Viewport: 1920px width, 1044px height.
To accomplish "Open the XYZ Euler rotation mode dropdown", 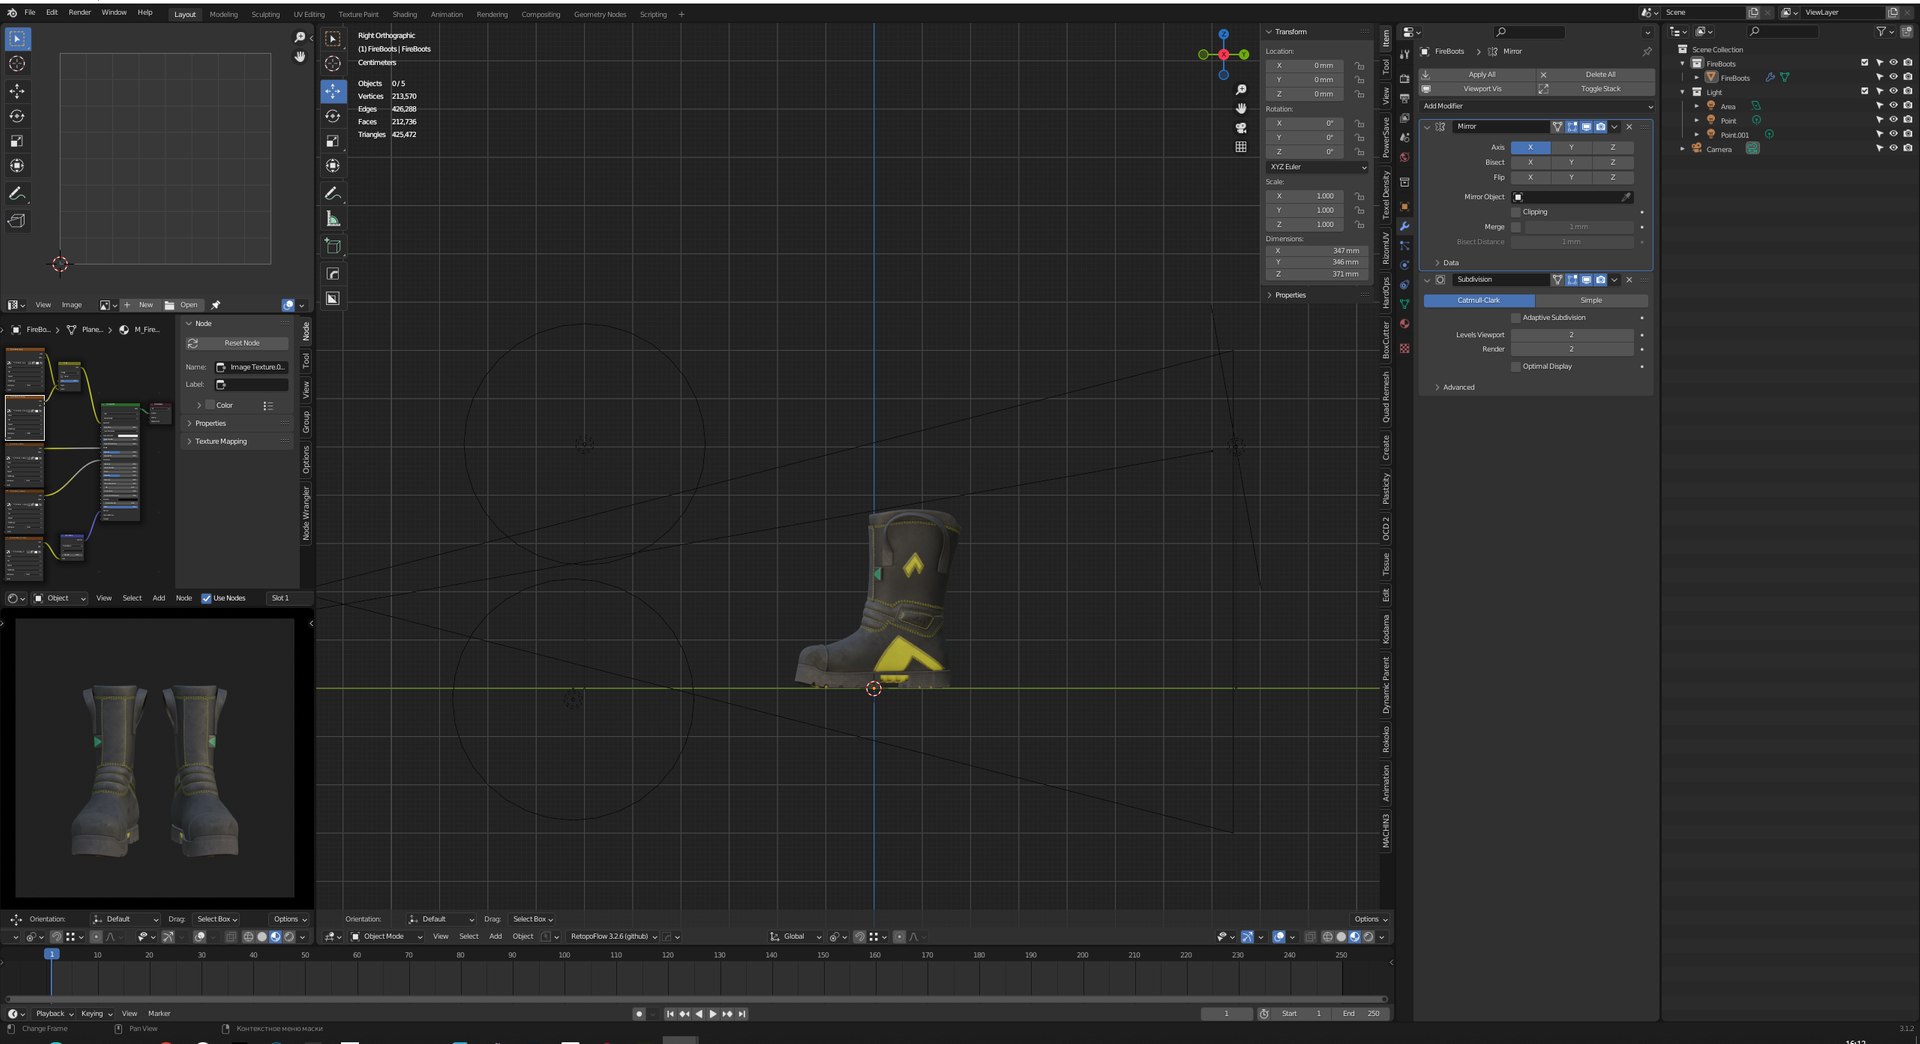I will coord(1317,167).
